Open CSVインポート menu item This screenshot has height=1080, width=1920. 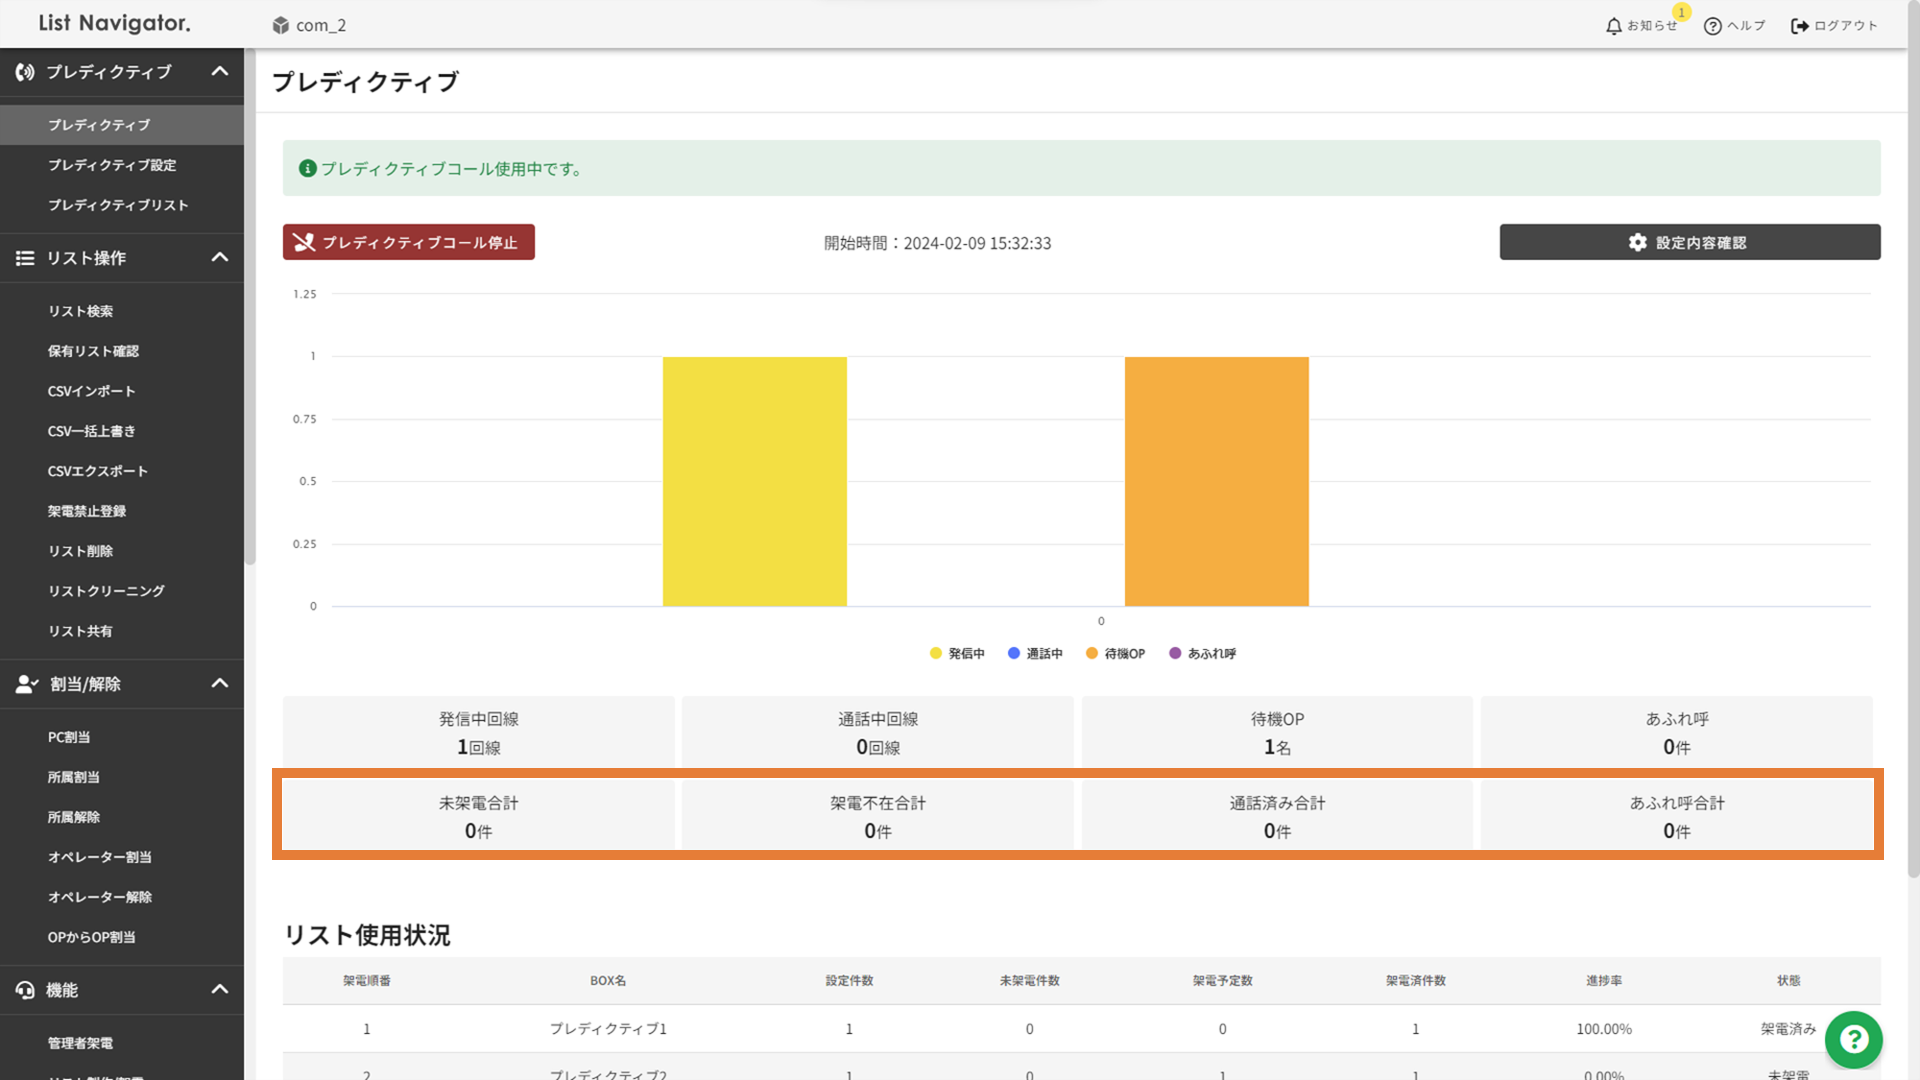pos(91,391)
